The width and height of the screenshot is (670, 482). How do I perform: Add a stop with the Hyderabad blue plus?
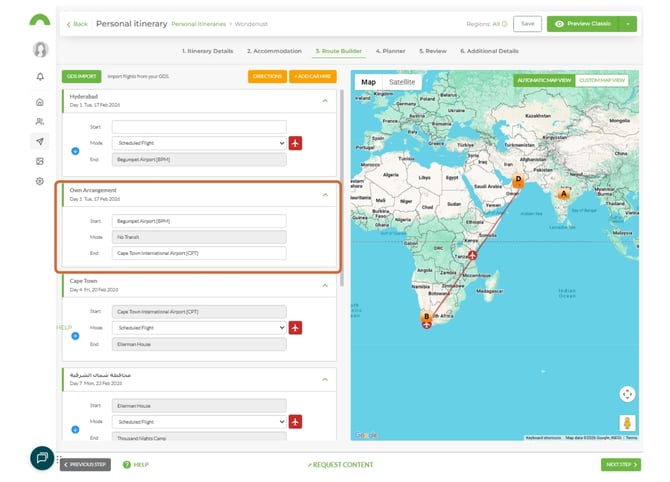(75, 151)
